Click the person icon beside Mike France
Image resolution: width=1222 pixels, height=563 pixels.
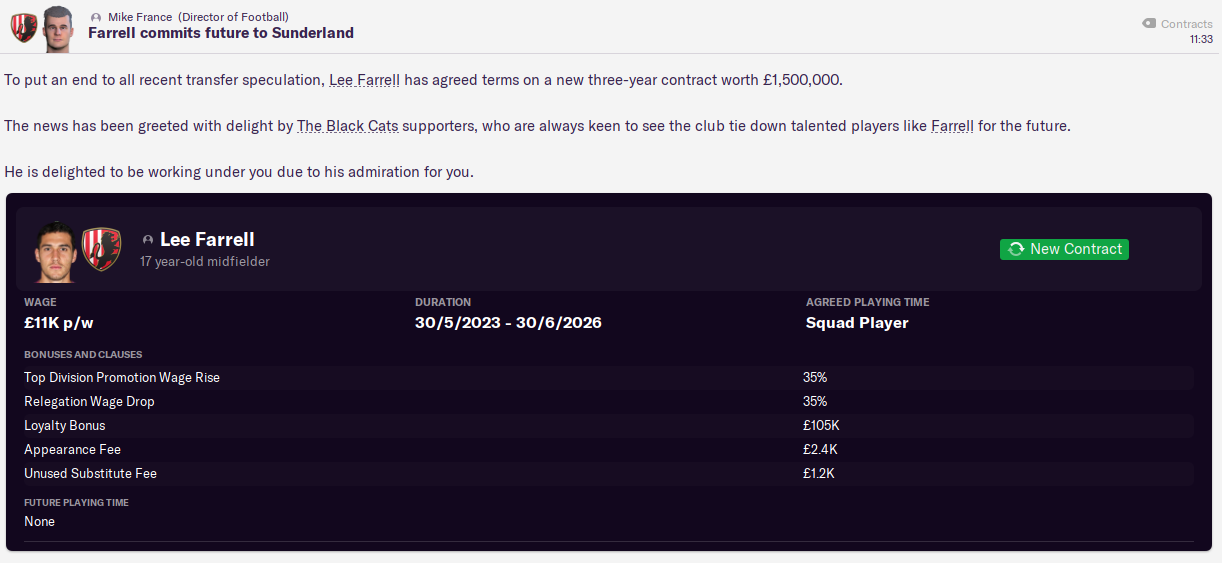[x=96, y=17]
